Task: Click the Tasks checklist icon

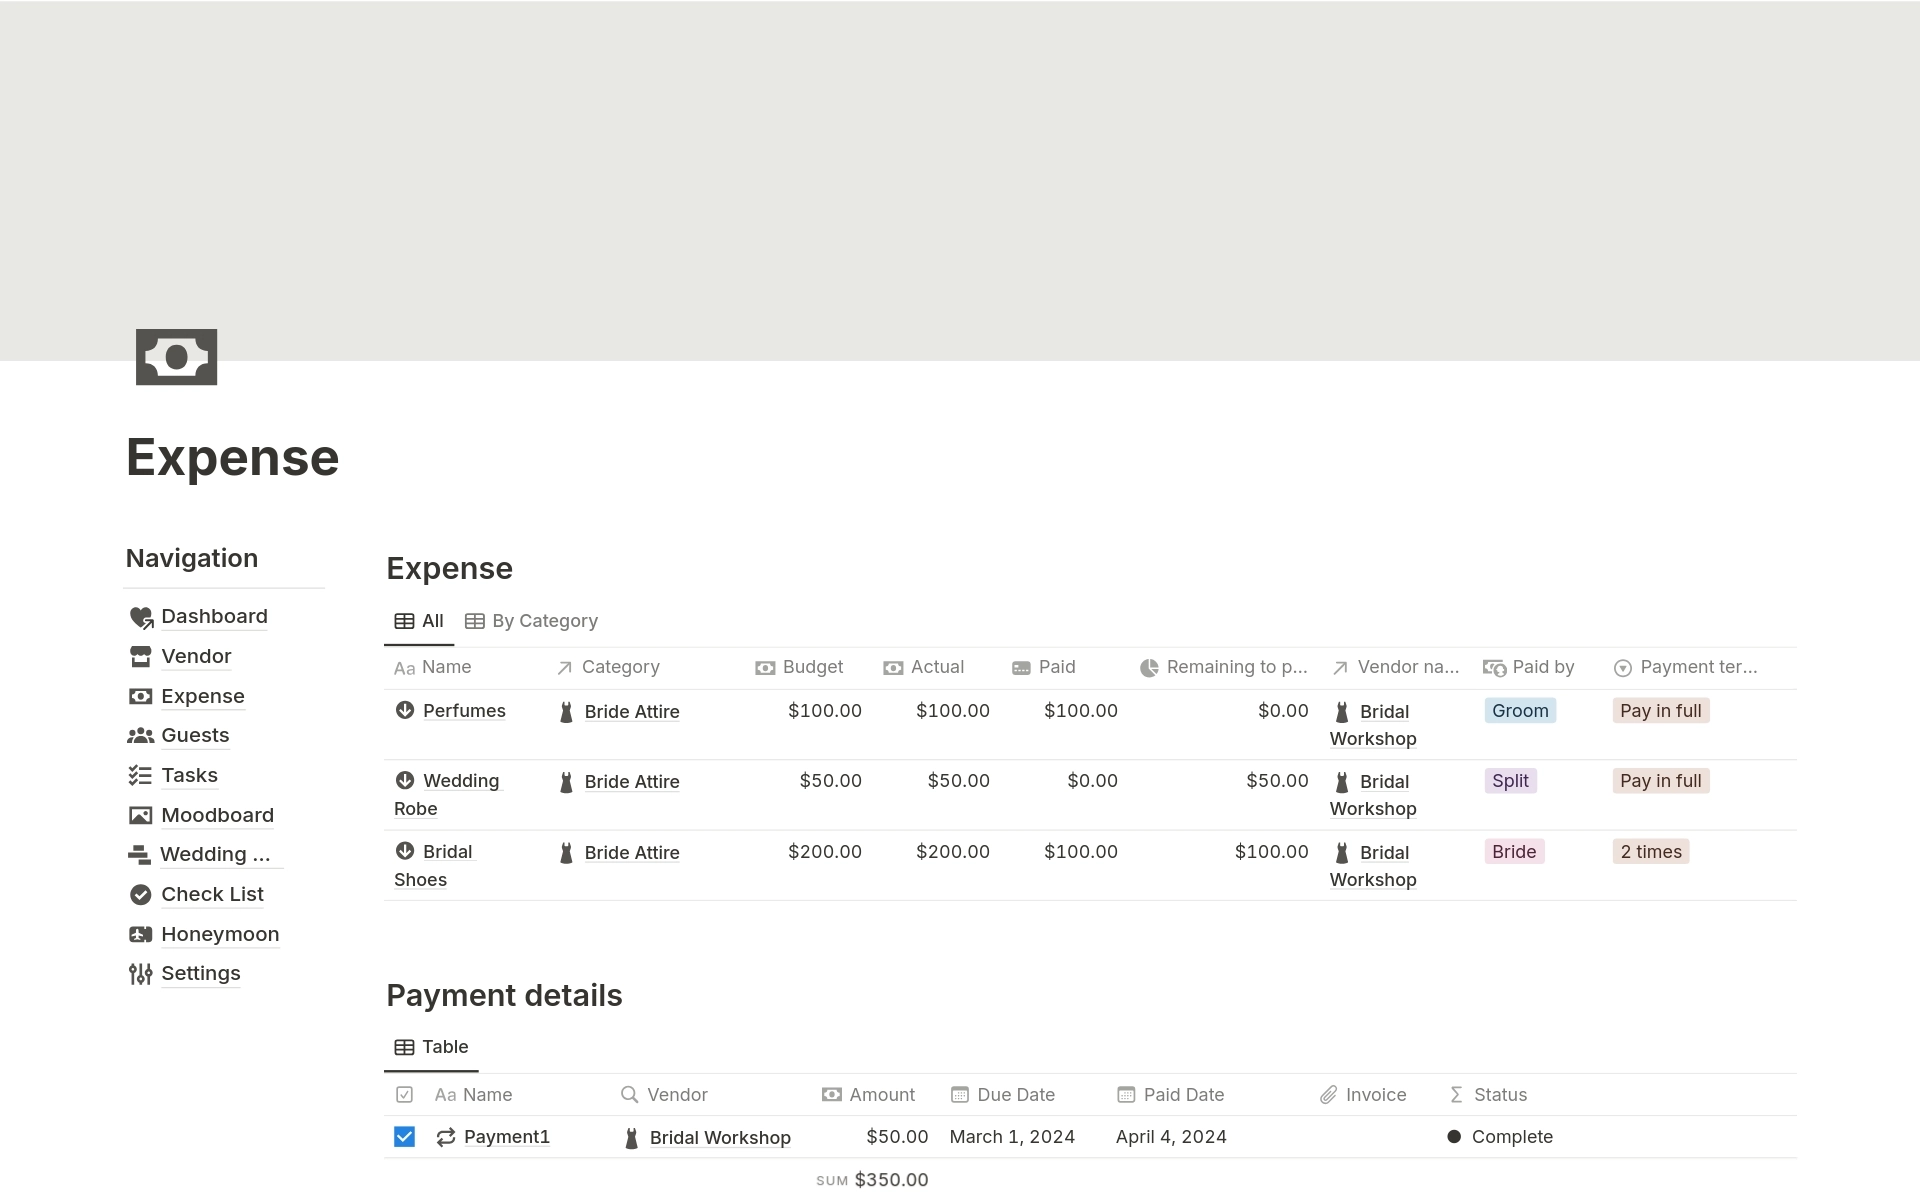Action: [141, 775]
